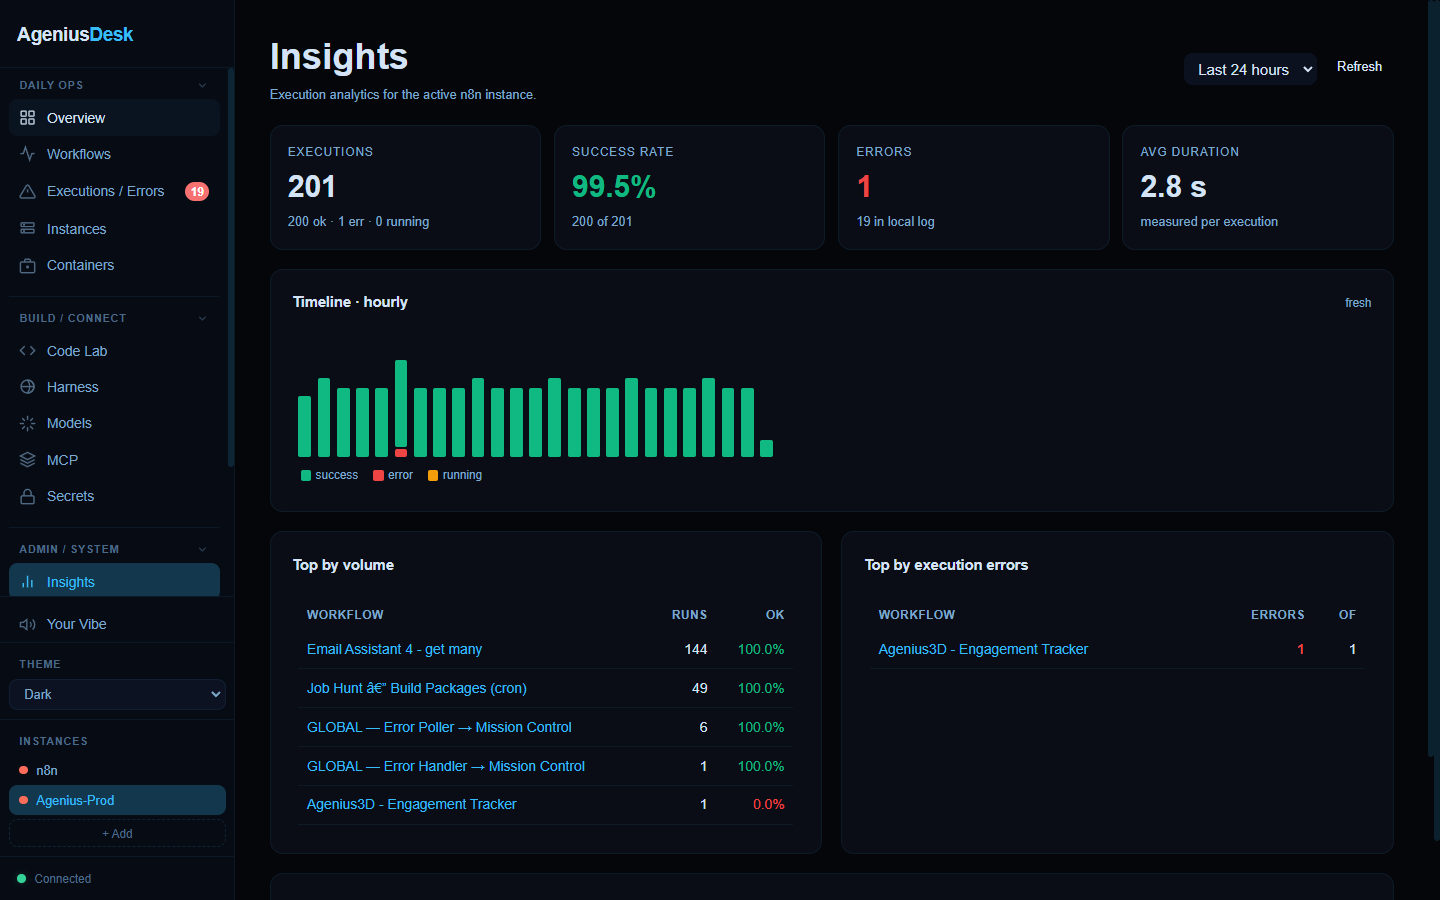The image size is (1440, 900).
Task: Open Executions / Errors
Action: pos(114,191)
